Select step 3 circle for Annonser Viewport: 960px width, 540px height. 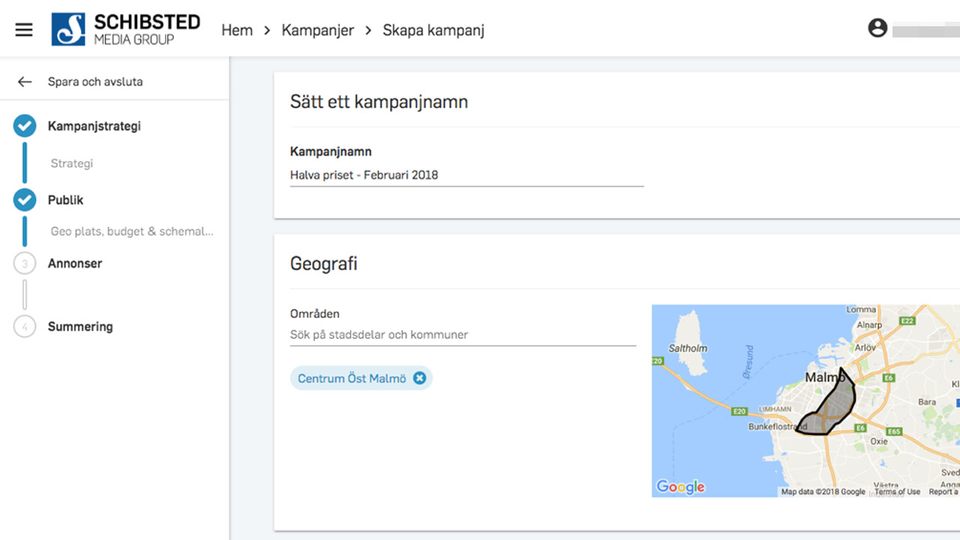(x=24, y=264)
